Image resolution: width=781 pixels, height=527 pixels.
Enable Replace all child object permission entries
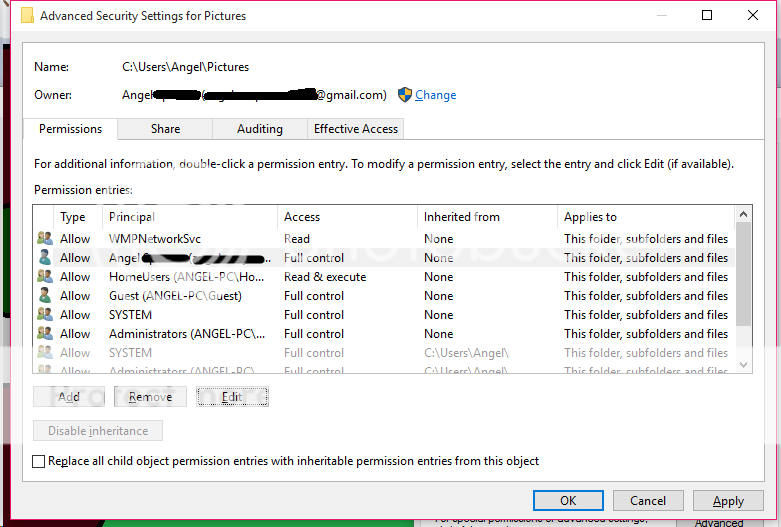pyautogui.click(x=39, y=462)
